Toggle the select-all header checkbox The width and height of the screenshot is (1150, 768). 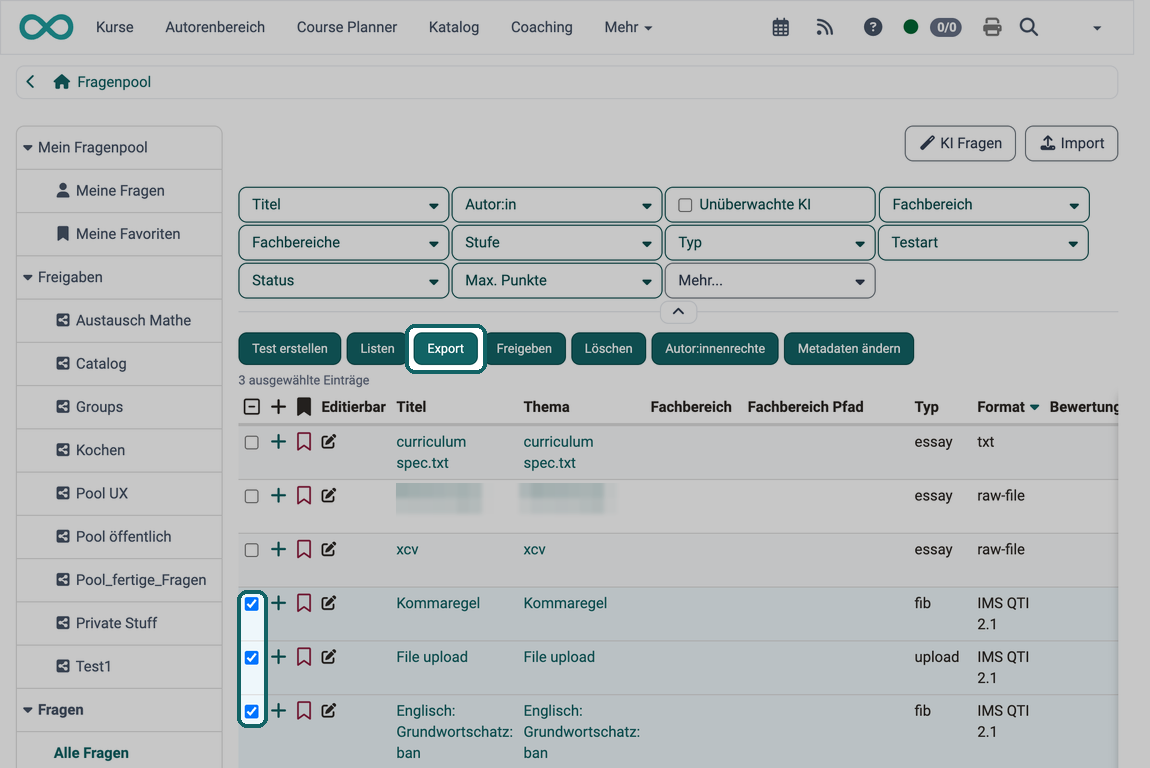[x=252, y=406]
